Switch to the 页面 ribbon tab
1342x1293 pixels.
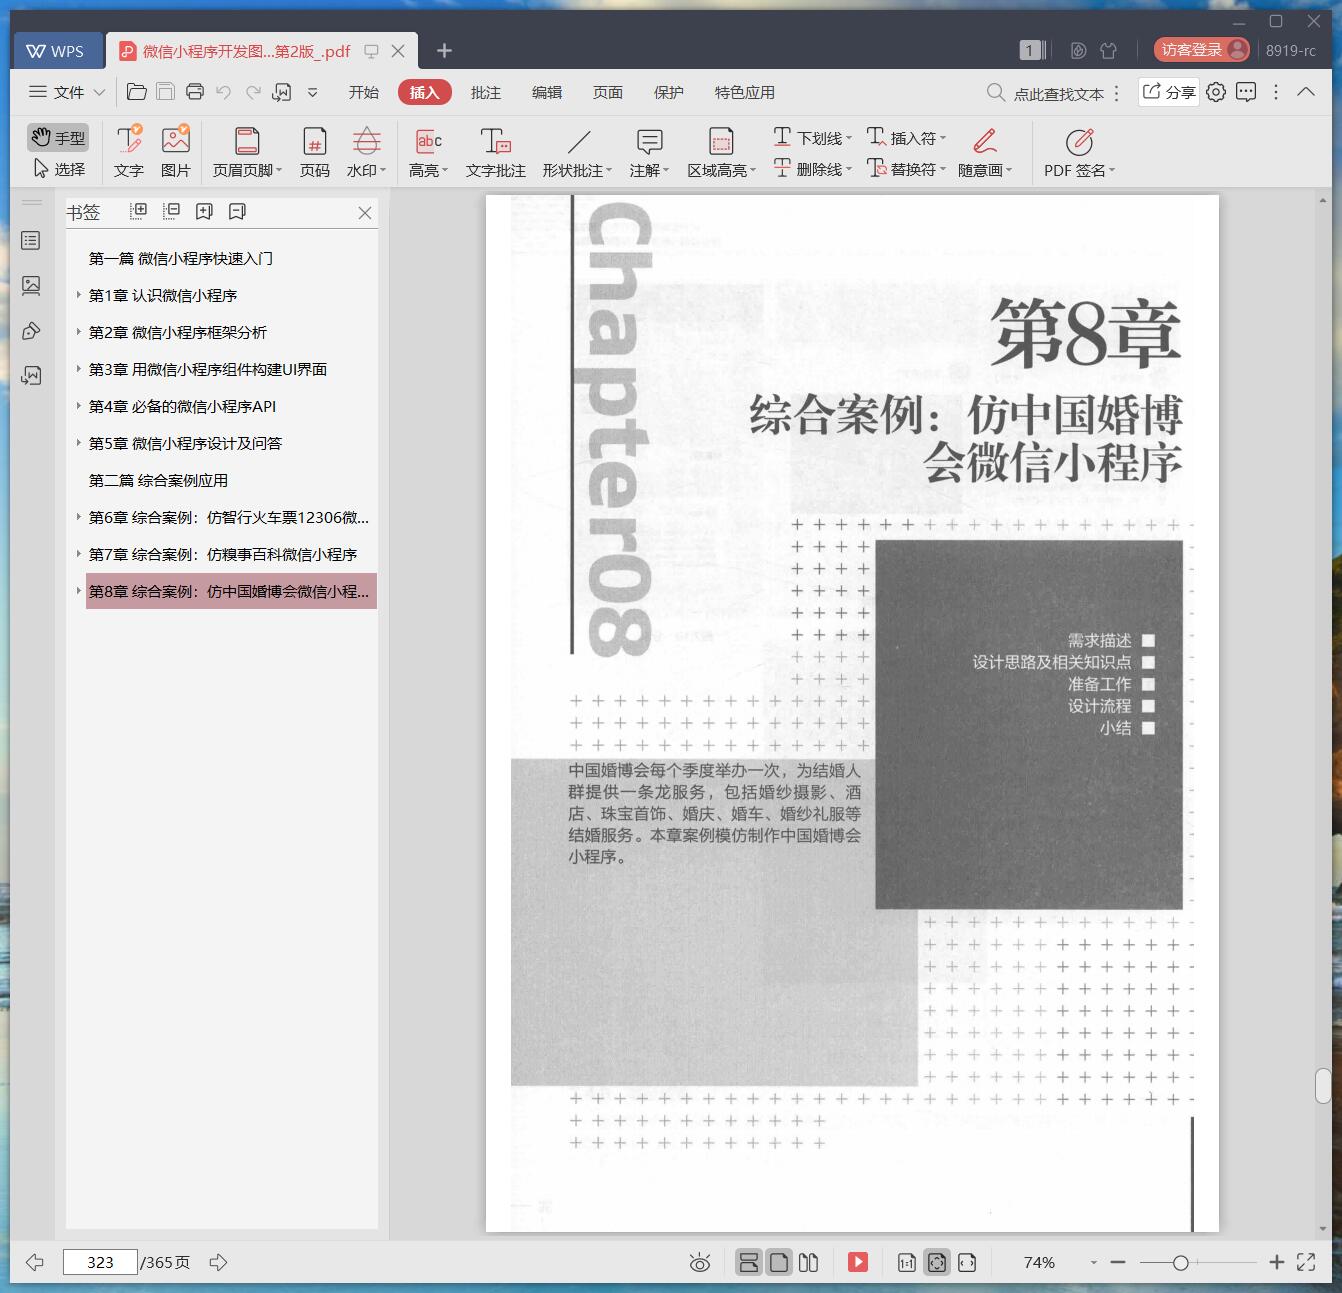[x=608, y=92]
